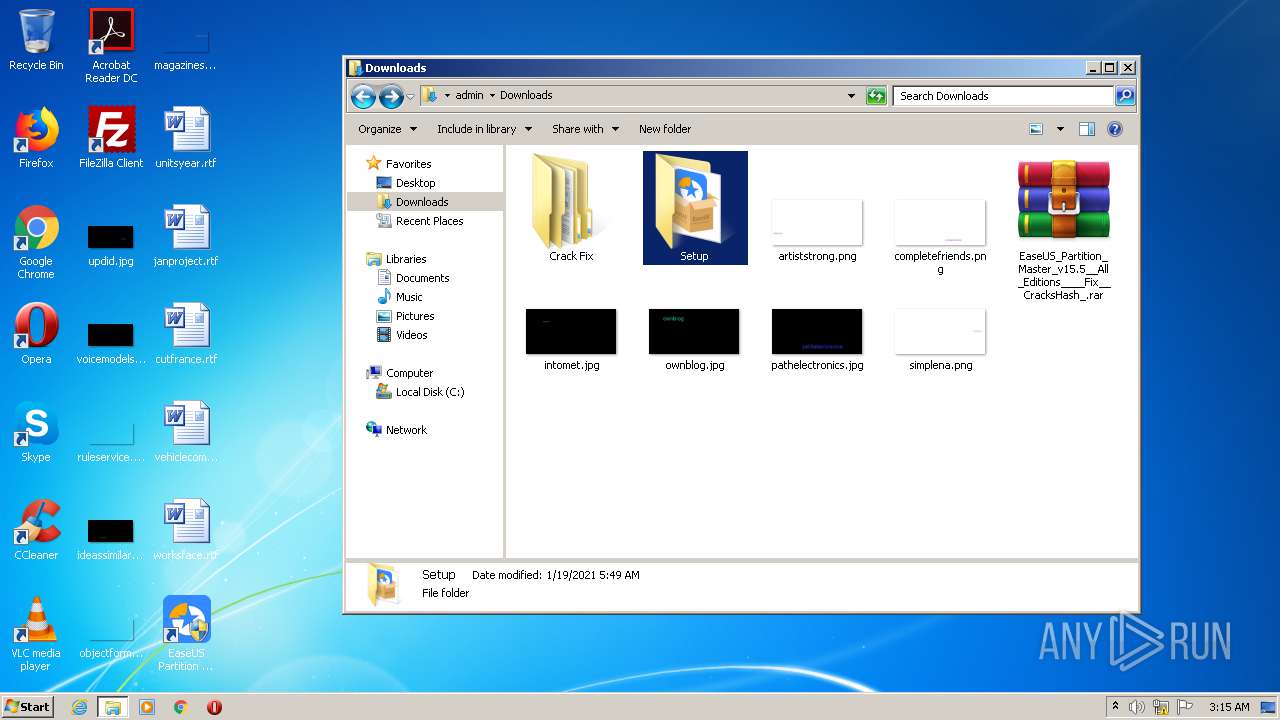The width and height of the screenshot is (1280, 720).
Task: Open Recent Places in sidebar
Action: 429,221
